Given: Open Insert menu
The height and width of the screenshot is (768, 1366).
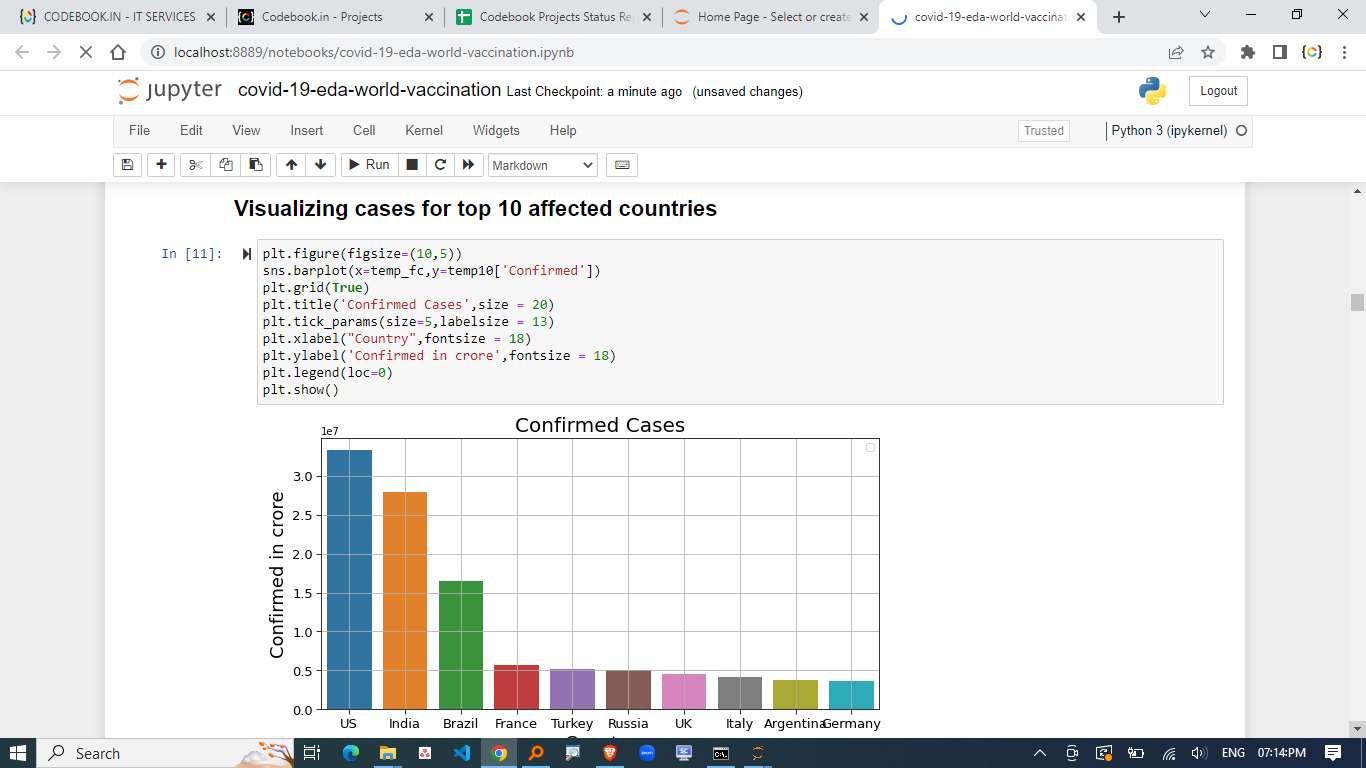Looking at the screenshot, I should tap(307, 130).
